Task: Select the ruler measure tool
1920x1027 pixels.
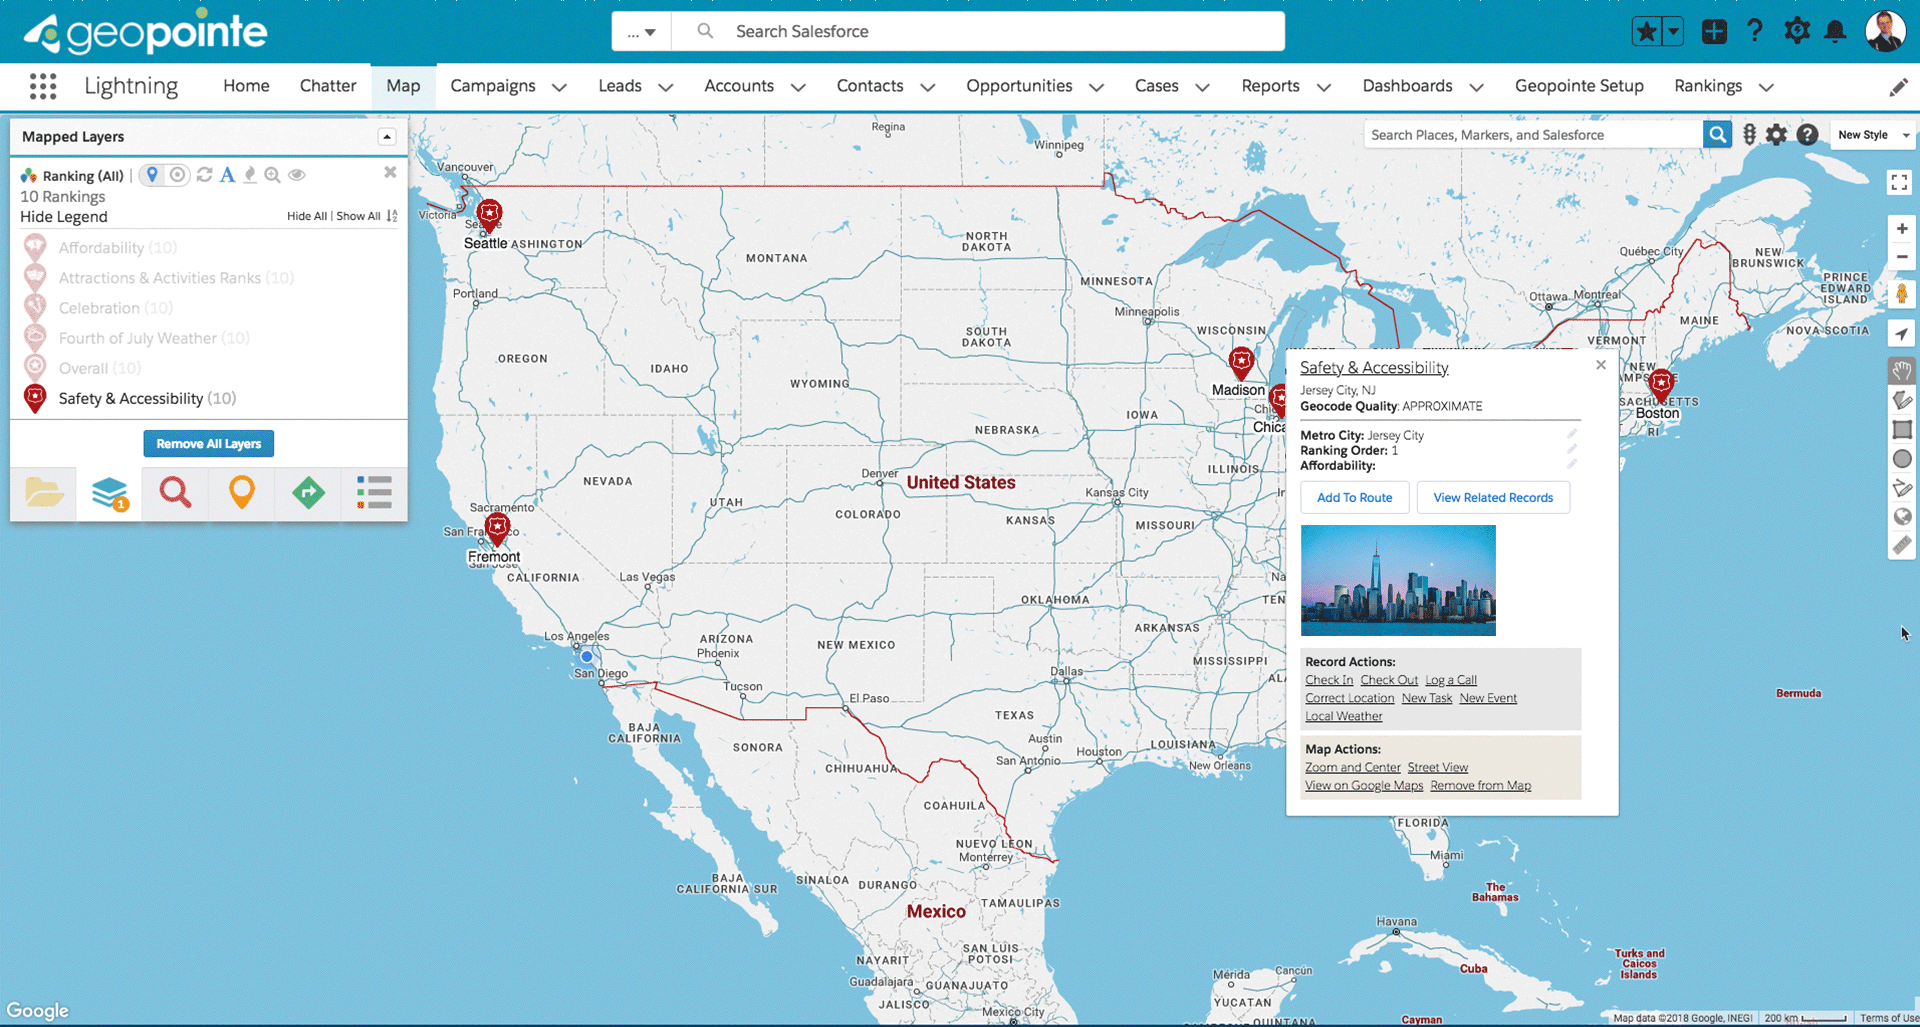Action: coord(1901,546)
